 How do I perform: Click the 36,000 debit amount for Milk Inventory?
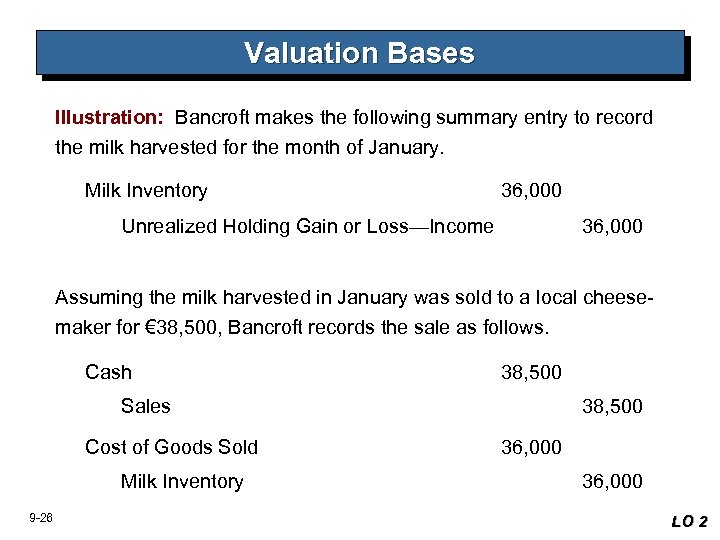click(x=531, y=191)
